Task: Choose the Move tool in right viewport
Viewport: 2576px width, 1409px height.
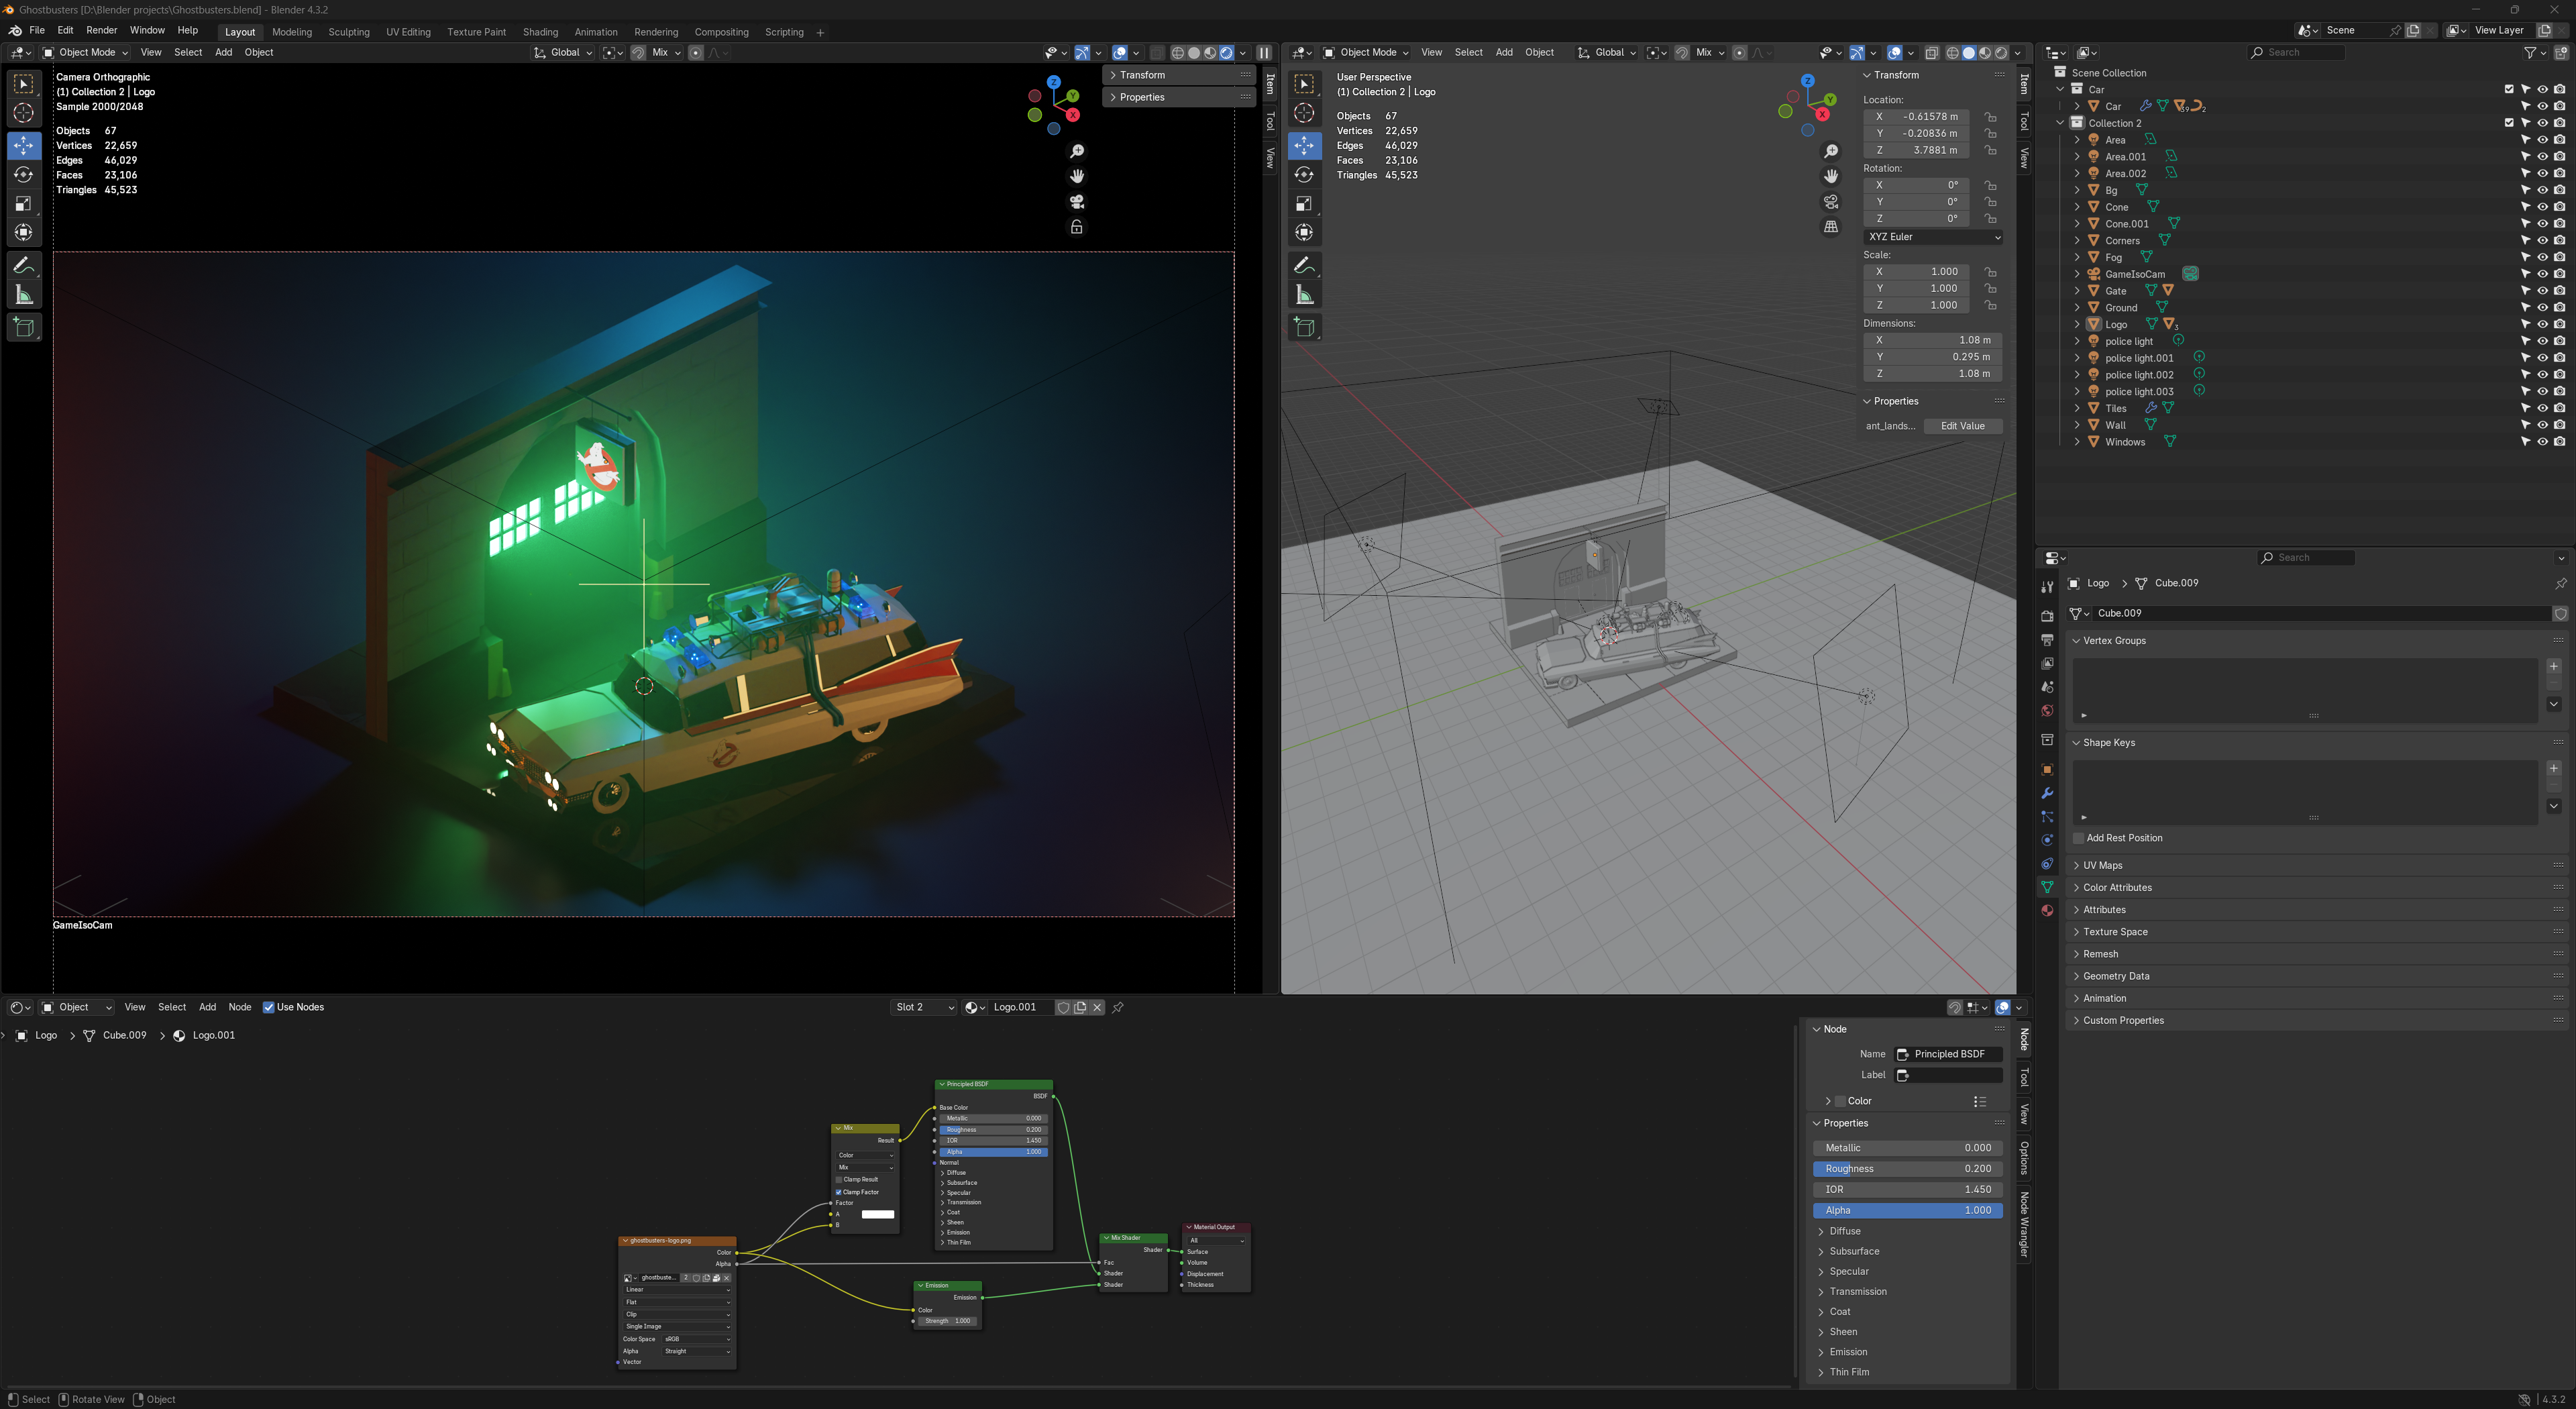Action: 1304,146
